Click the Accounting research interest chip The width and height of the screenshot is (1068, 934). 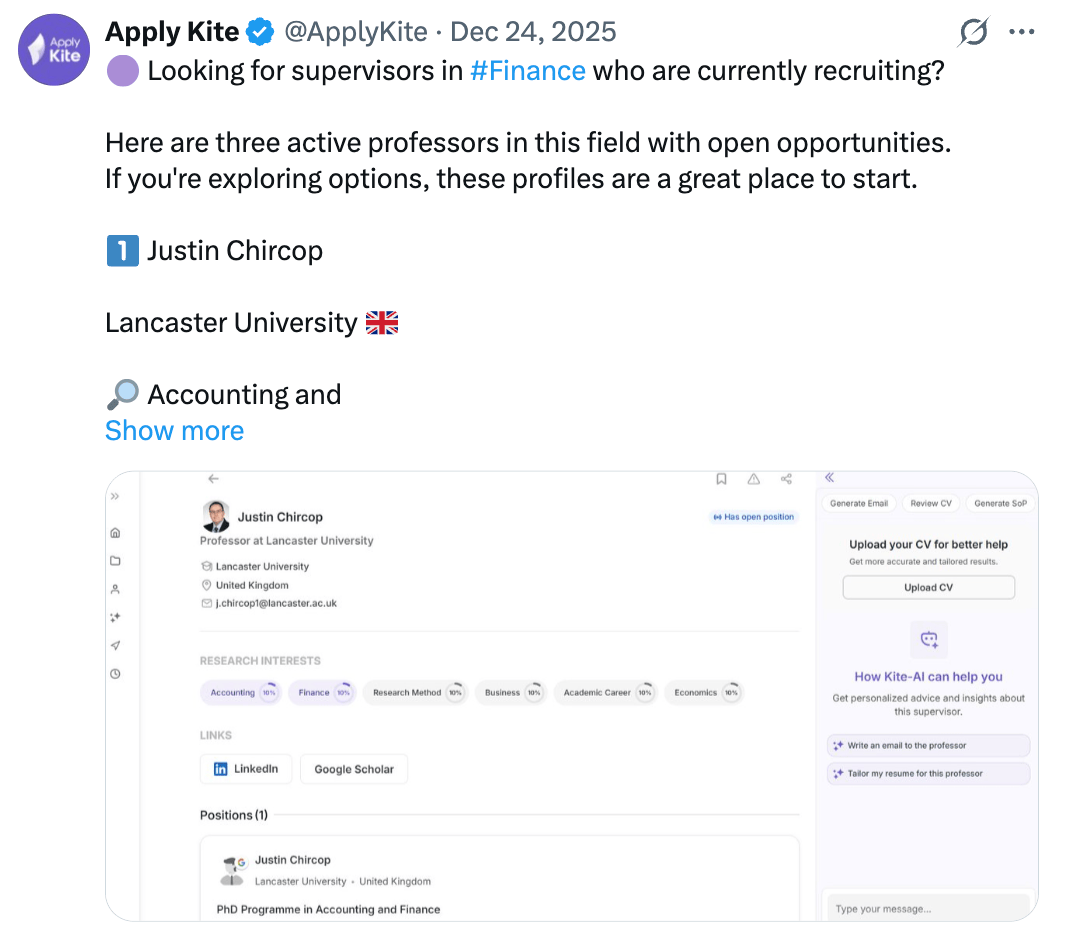[x=239, y=692]
